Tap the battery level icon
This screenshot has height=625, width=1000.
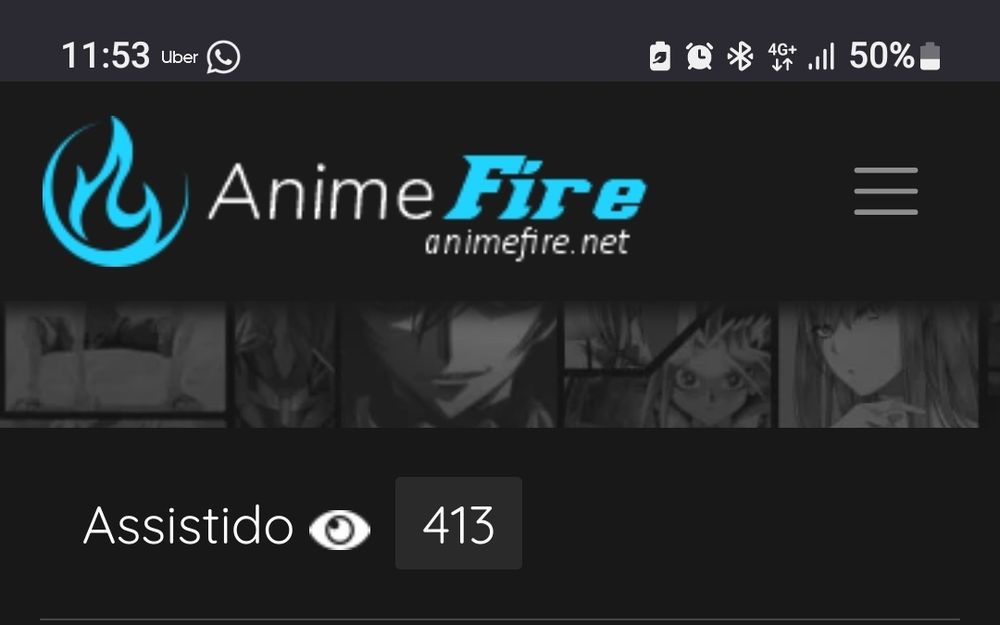coord(930,56)
